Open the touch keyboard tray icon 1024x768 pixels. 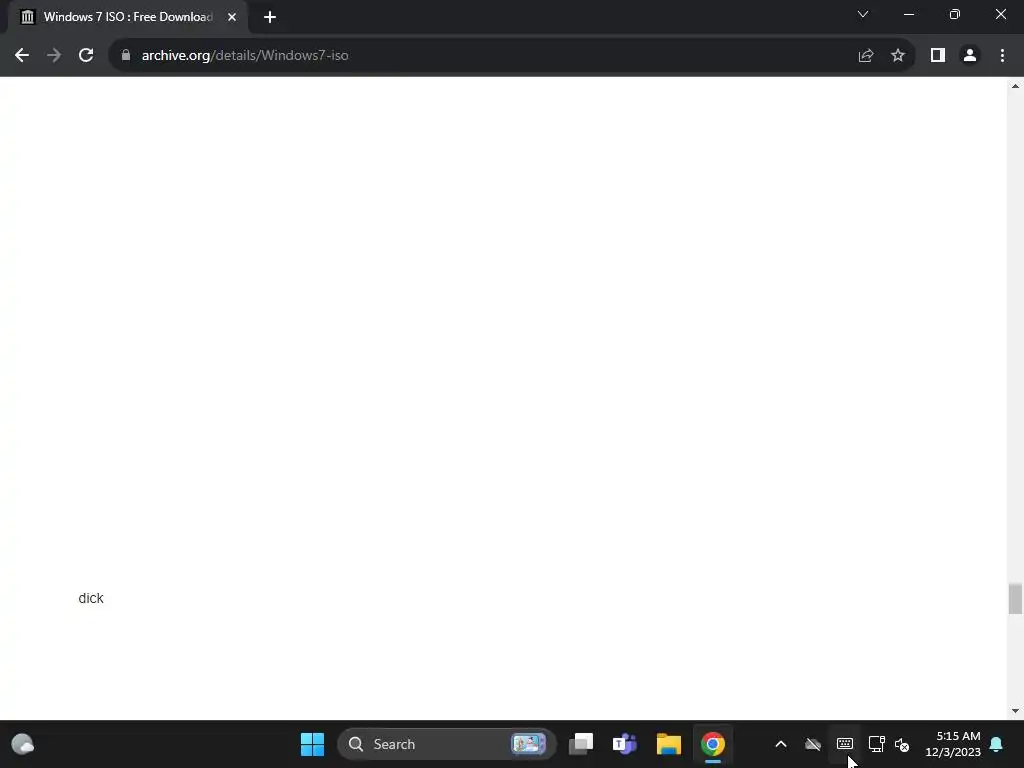pyautogui.click(x=844, y=744)
